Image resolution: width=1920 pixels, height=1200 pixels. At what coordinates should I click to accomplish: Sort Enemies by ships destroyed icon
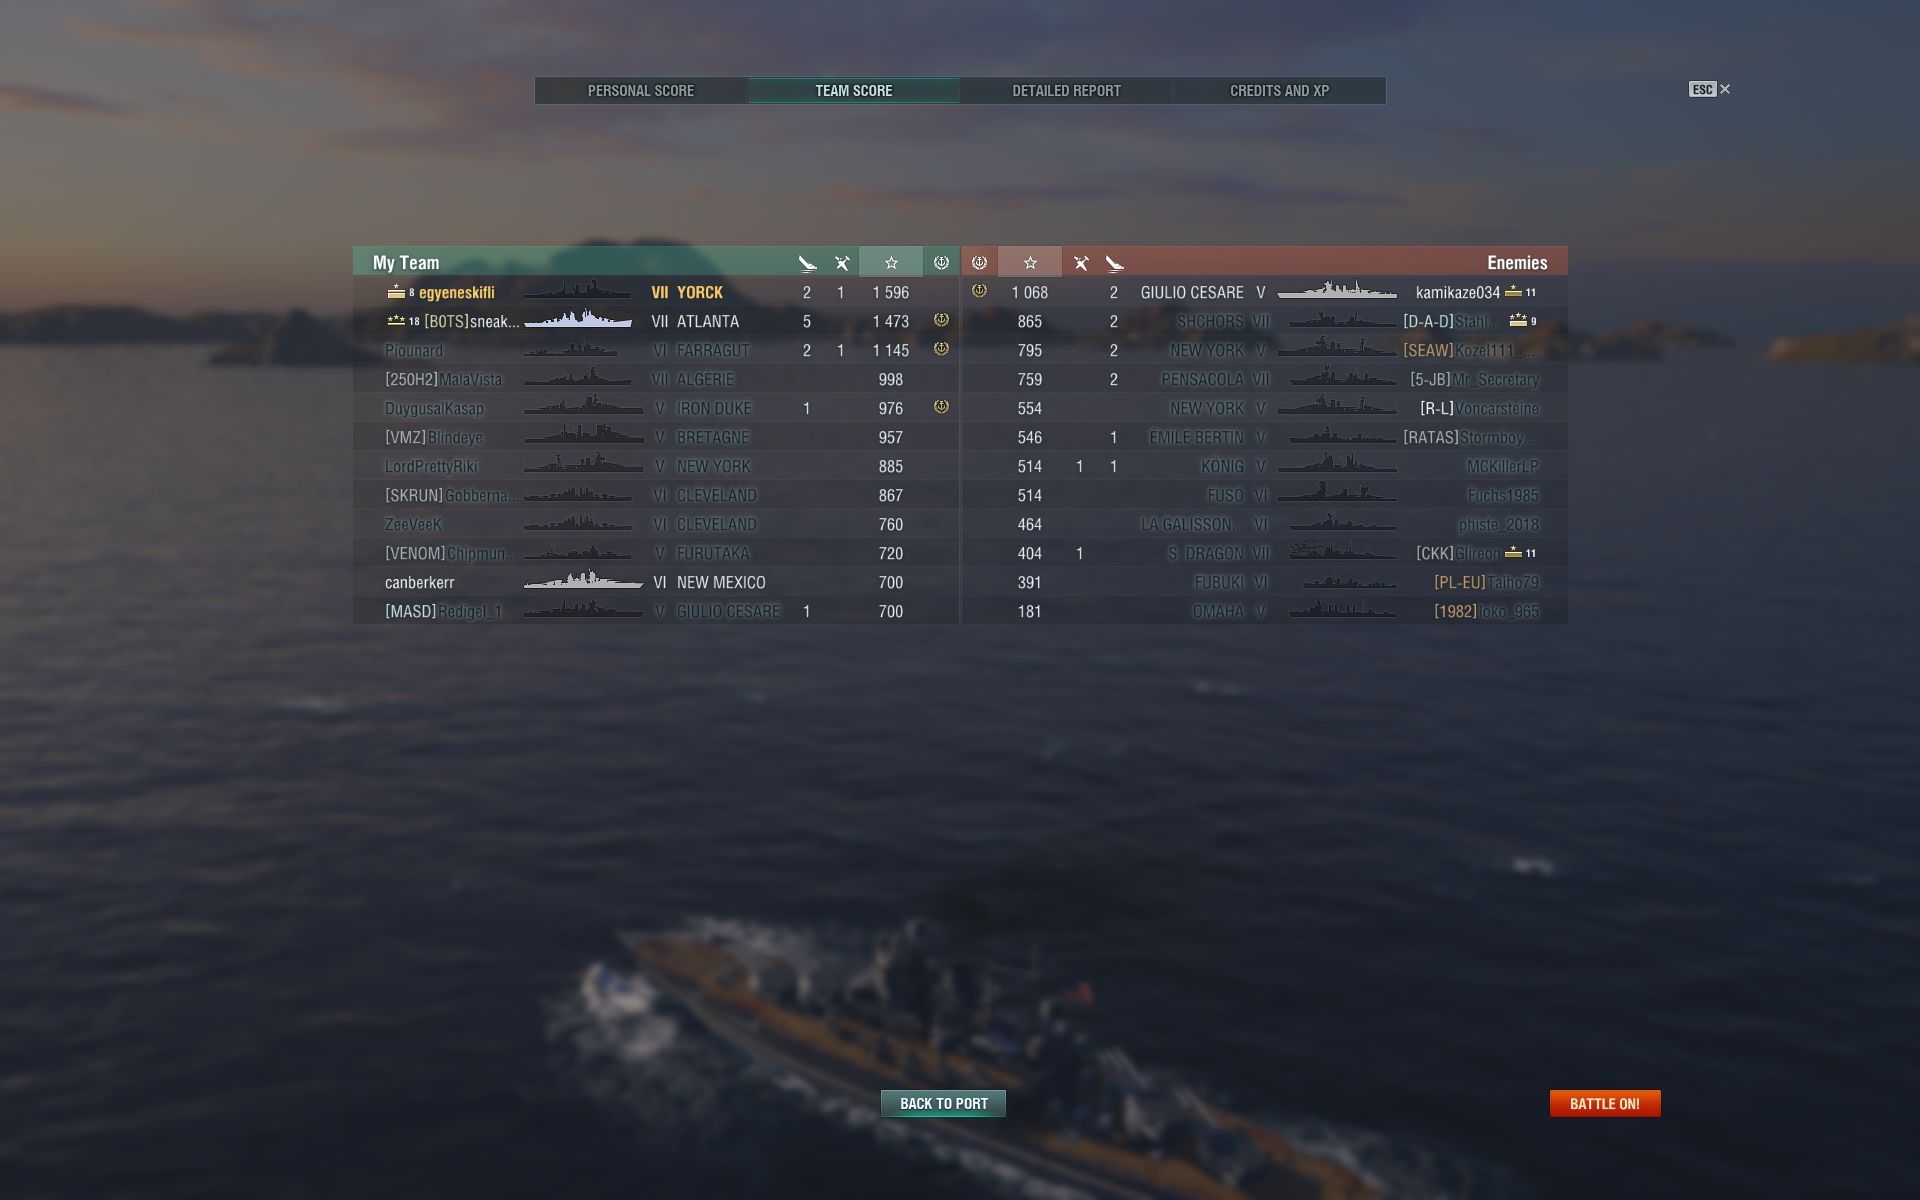[x=1115, y=263]
